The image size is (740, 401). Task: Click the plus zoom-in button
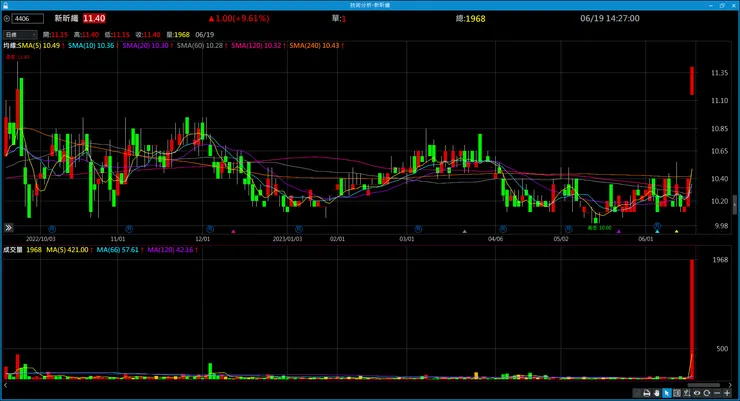(727, 393)
